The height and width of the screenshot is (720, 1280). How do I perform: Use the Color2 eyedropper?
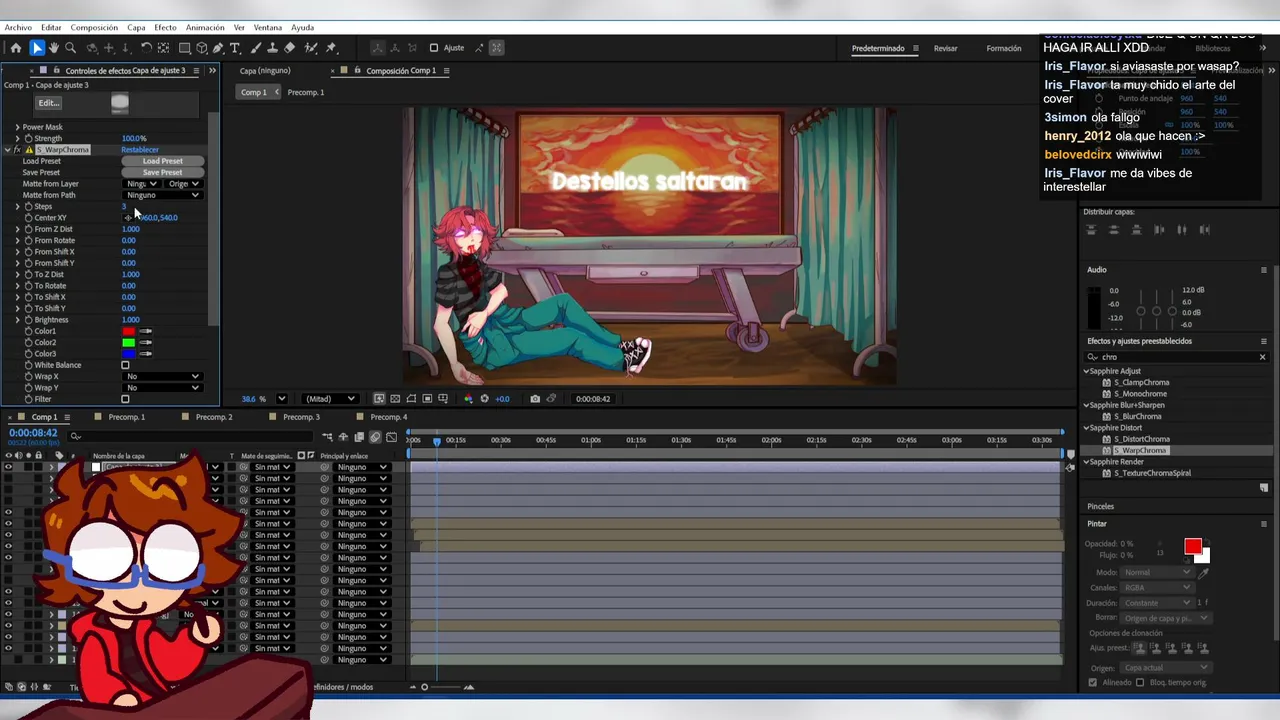(x=146, y=343)
